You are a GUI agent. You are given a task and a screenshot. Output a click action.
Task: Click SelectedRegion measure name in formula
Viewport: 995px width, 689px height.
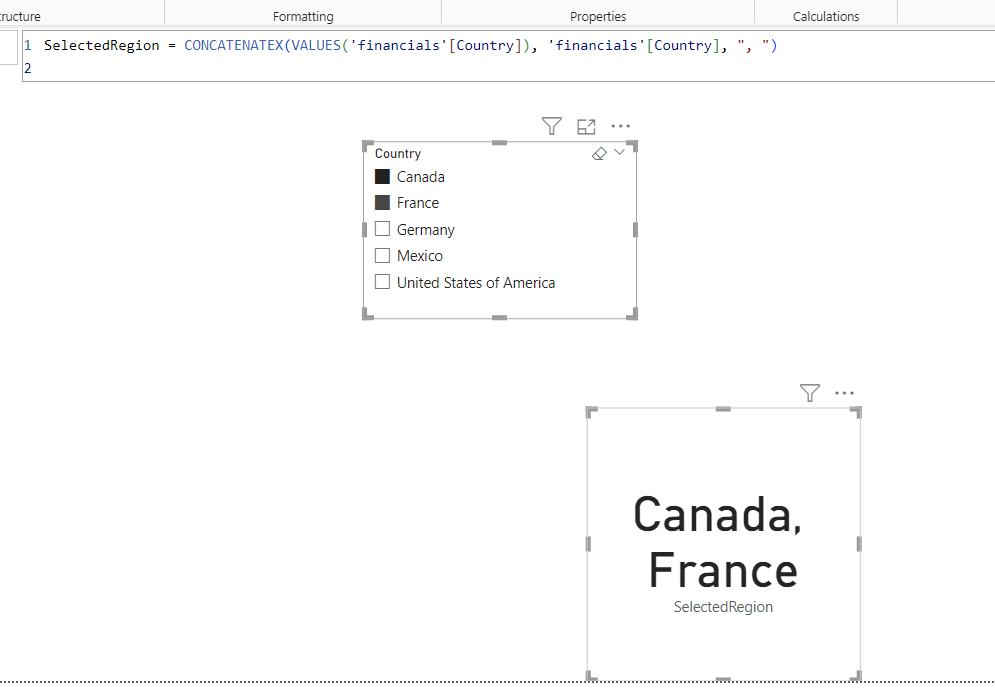pos(102,45)
